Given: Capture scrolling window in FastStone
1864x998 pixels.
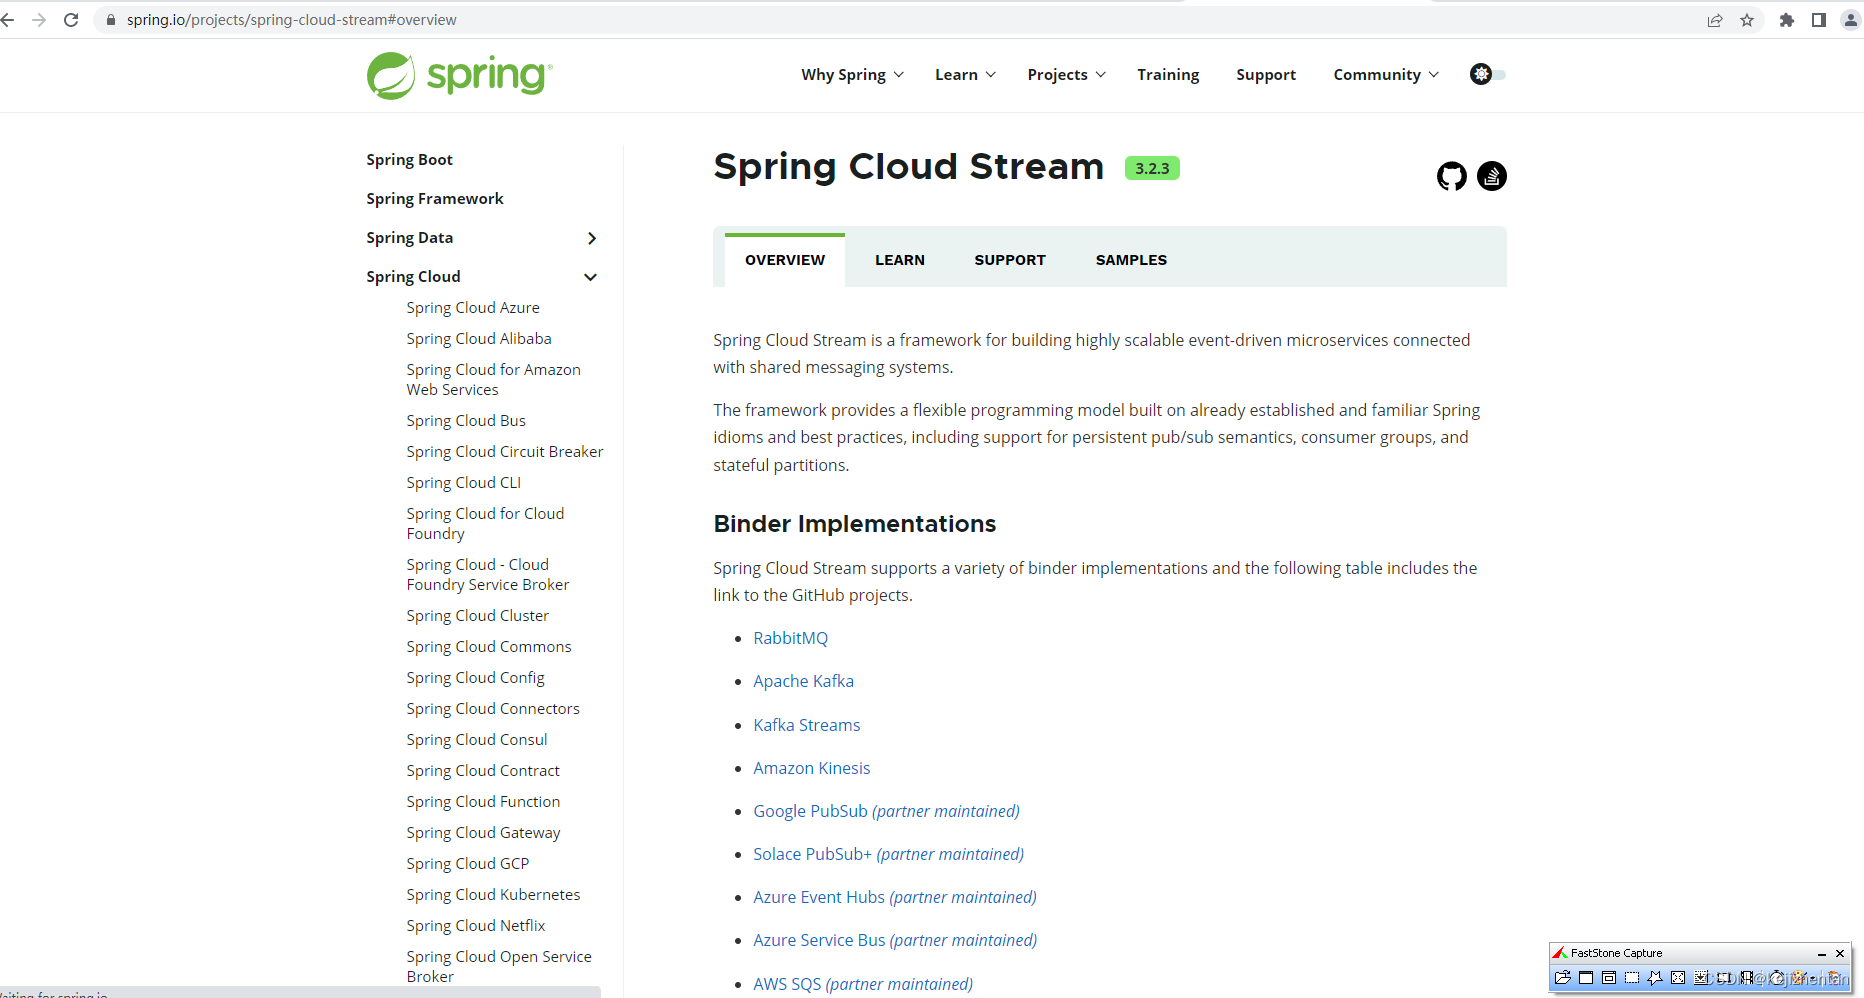Looking at the screenshot, I should click(x=1701, y=978).
